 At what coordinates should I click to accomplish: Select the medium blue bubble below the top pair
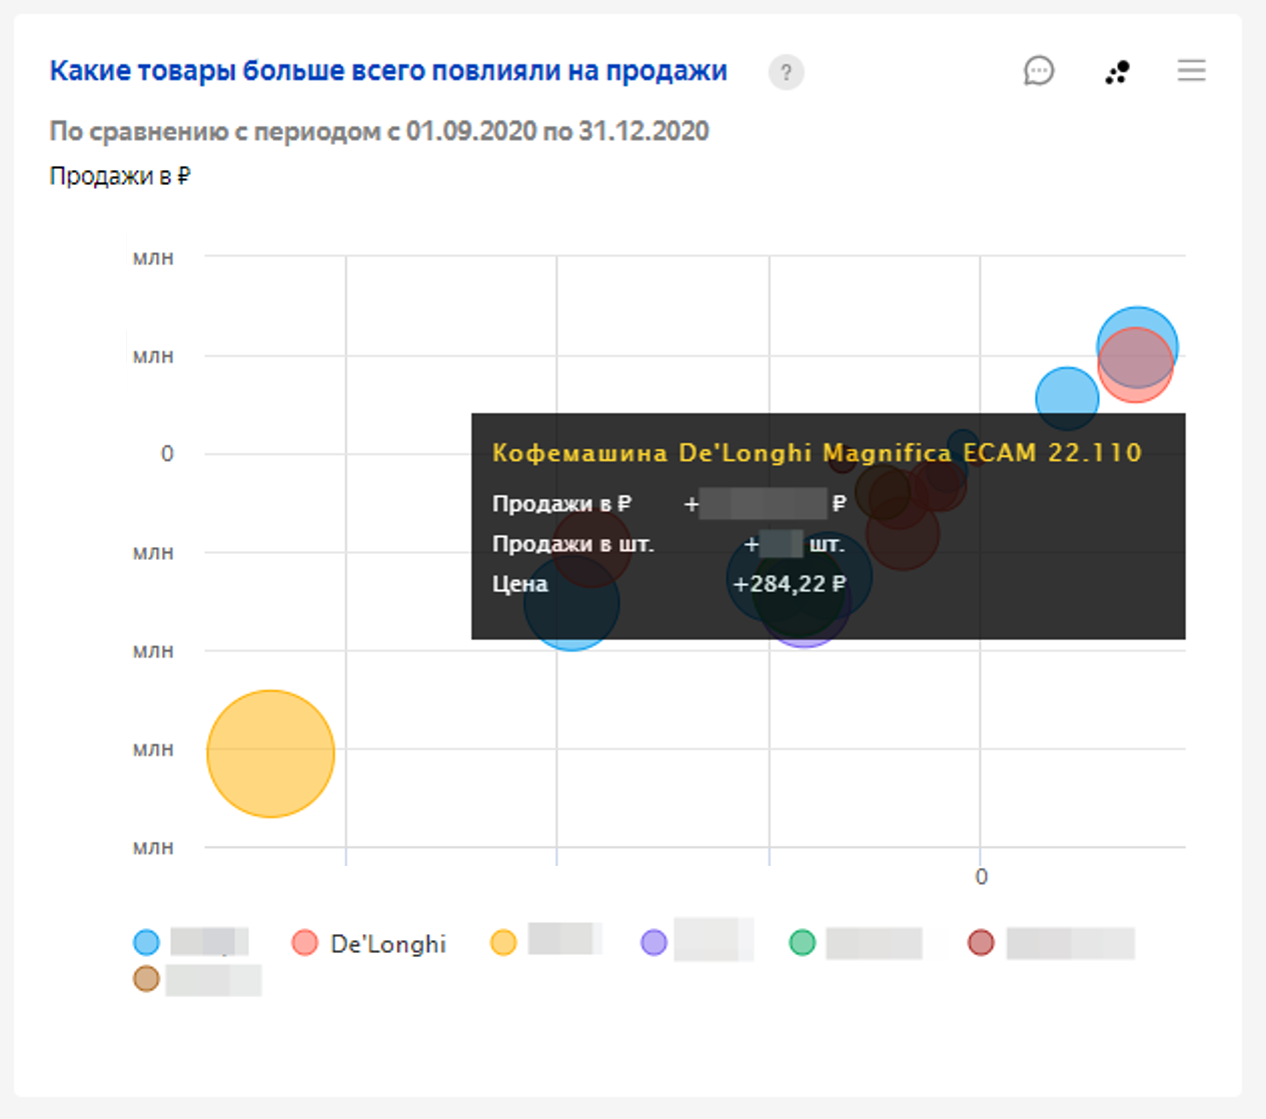[1067, 398]
